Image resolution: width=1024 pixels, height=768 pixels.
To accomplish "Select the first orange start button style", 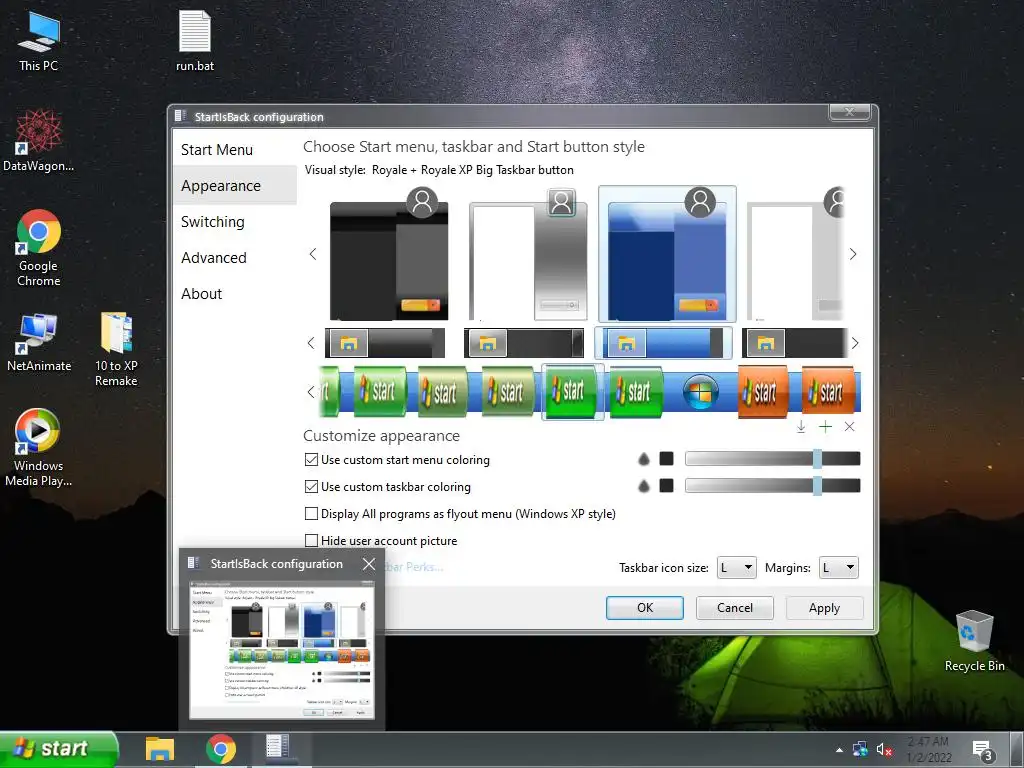I will (763, 392).
